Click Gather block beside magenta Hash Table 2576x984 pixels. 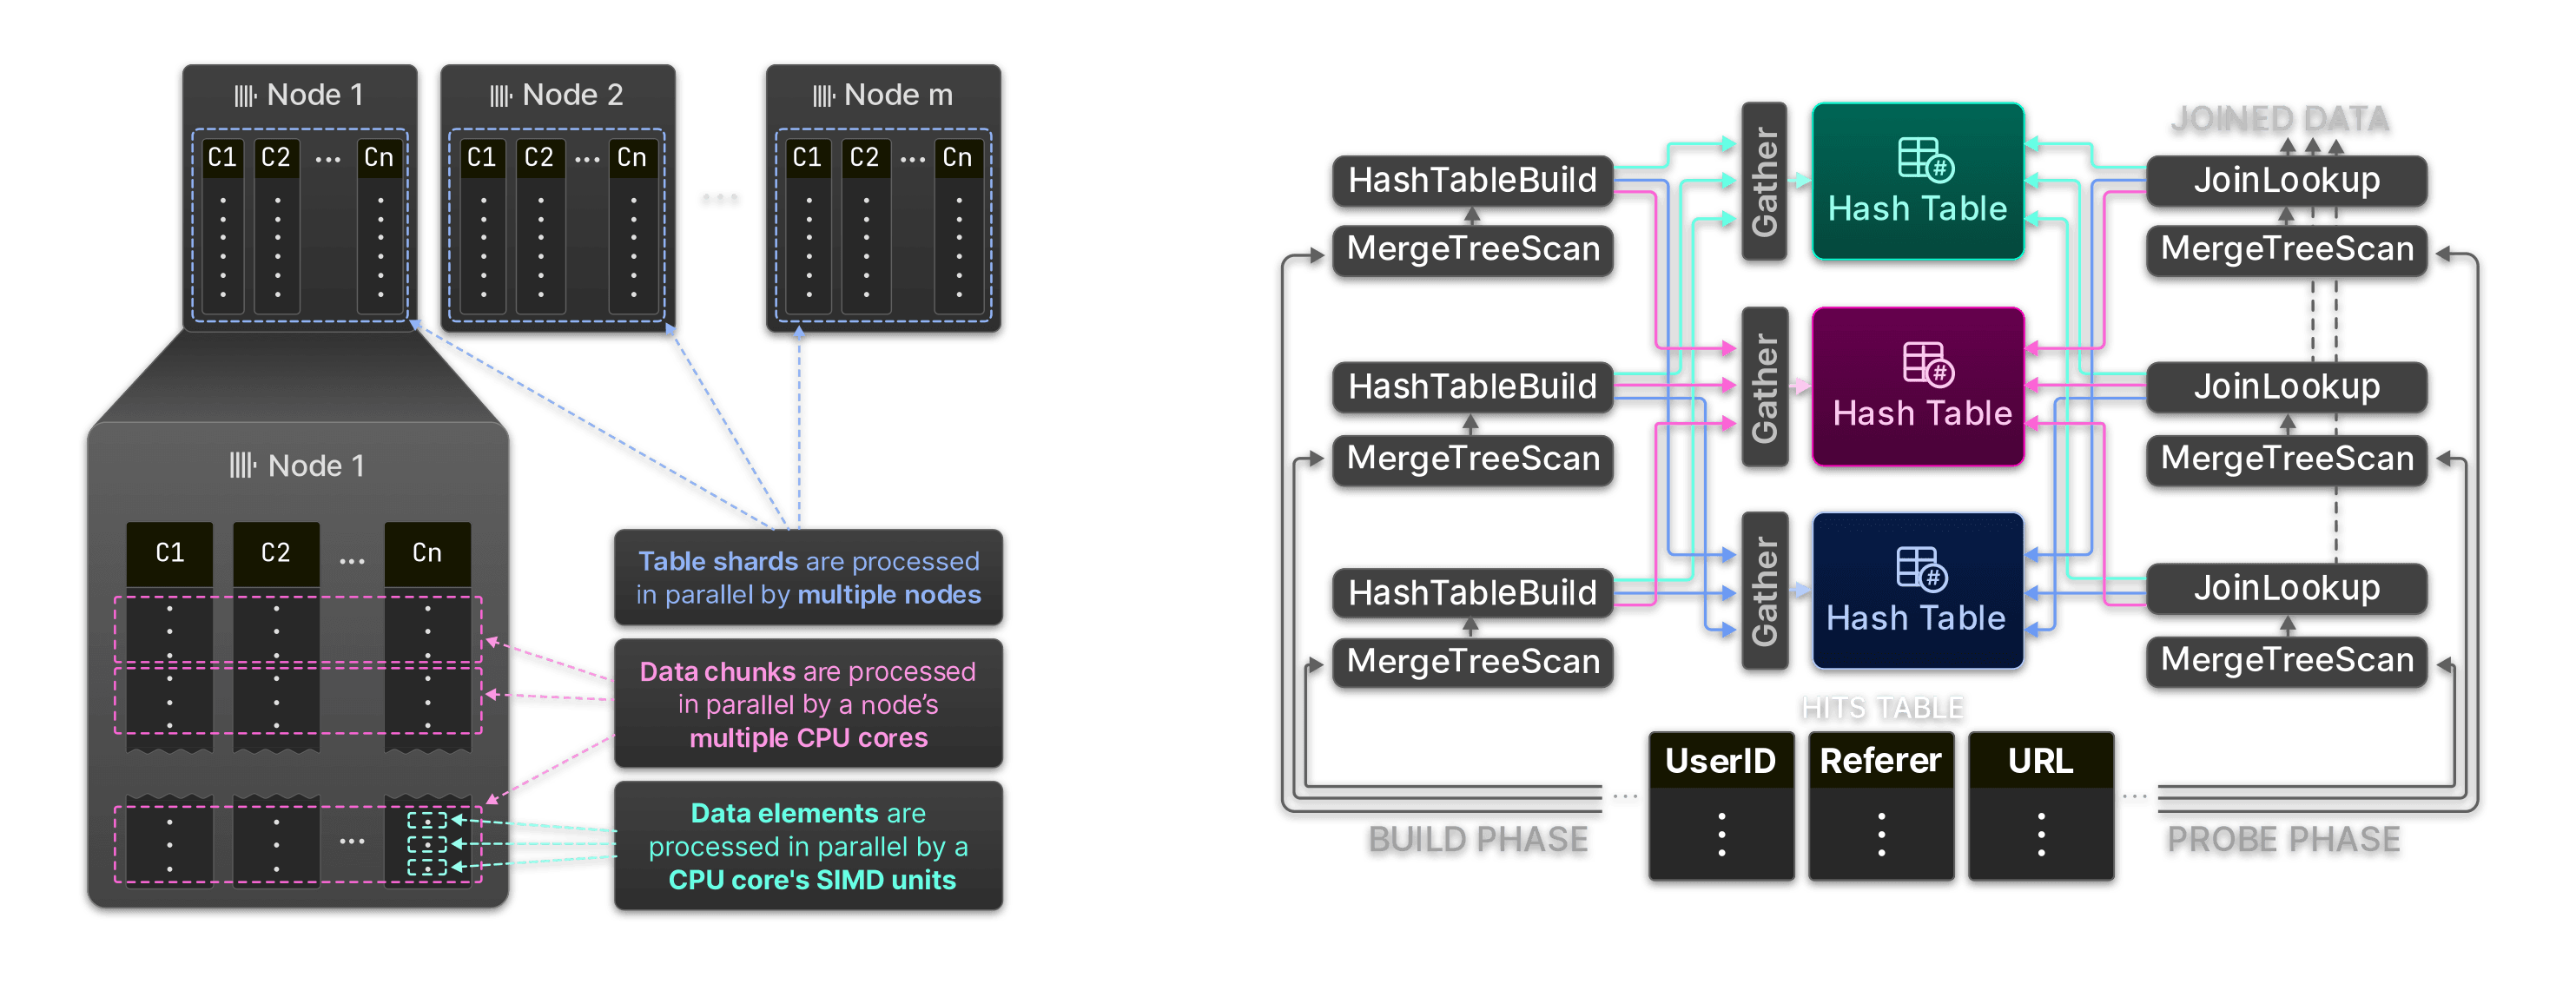coord(1764,387)
